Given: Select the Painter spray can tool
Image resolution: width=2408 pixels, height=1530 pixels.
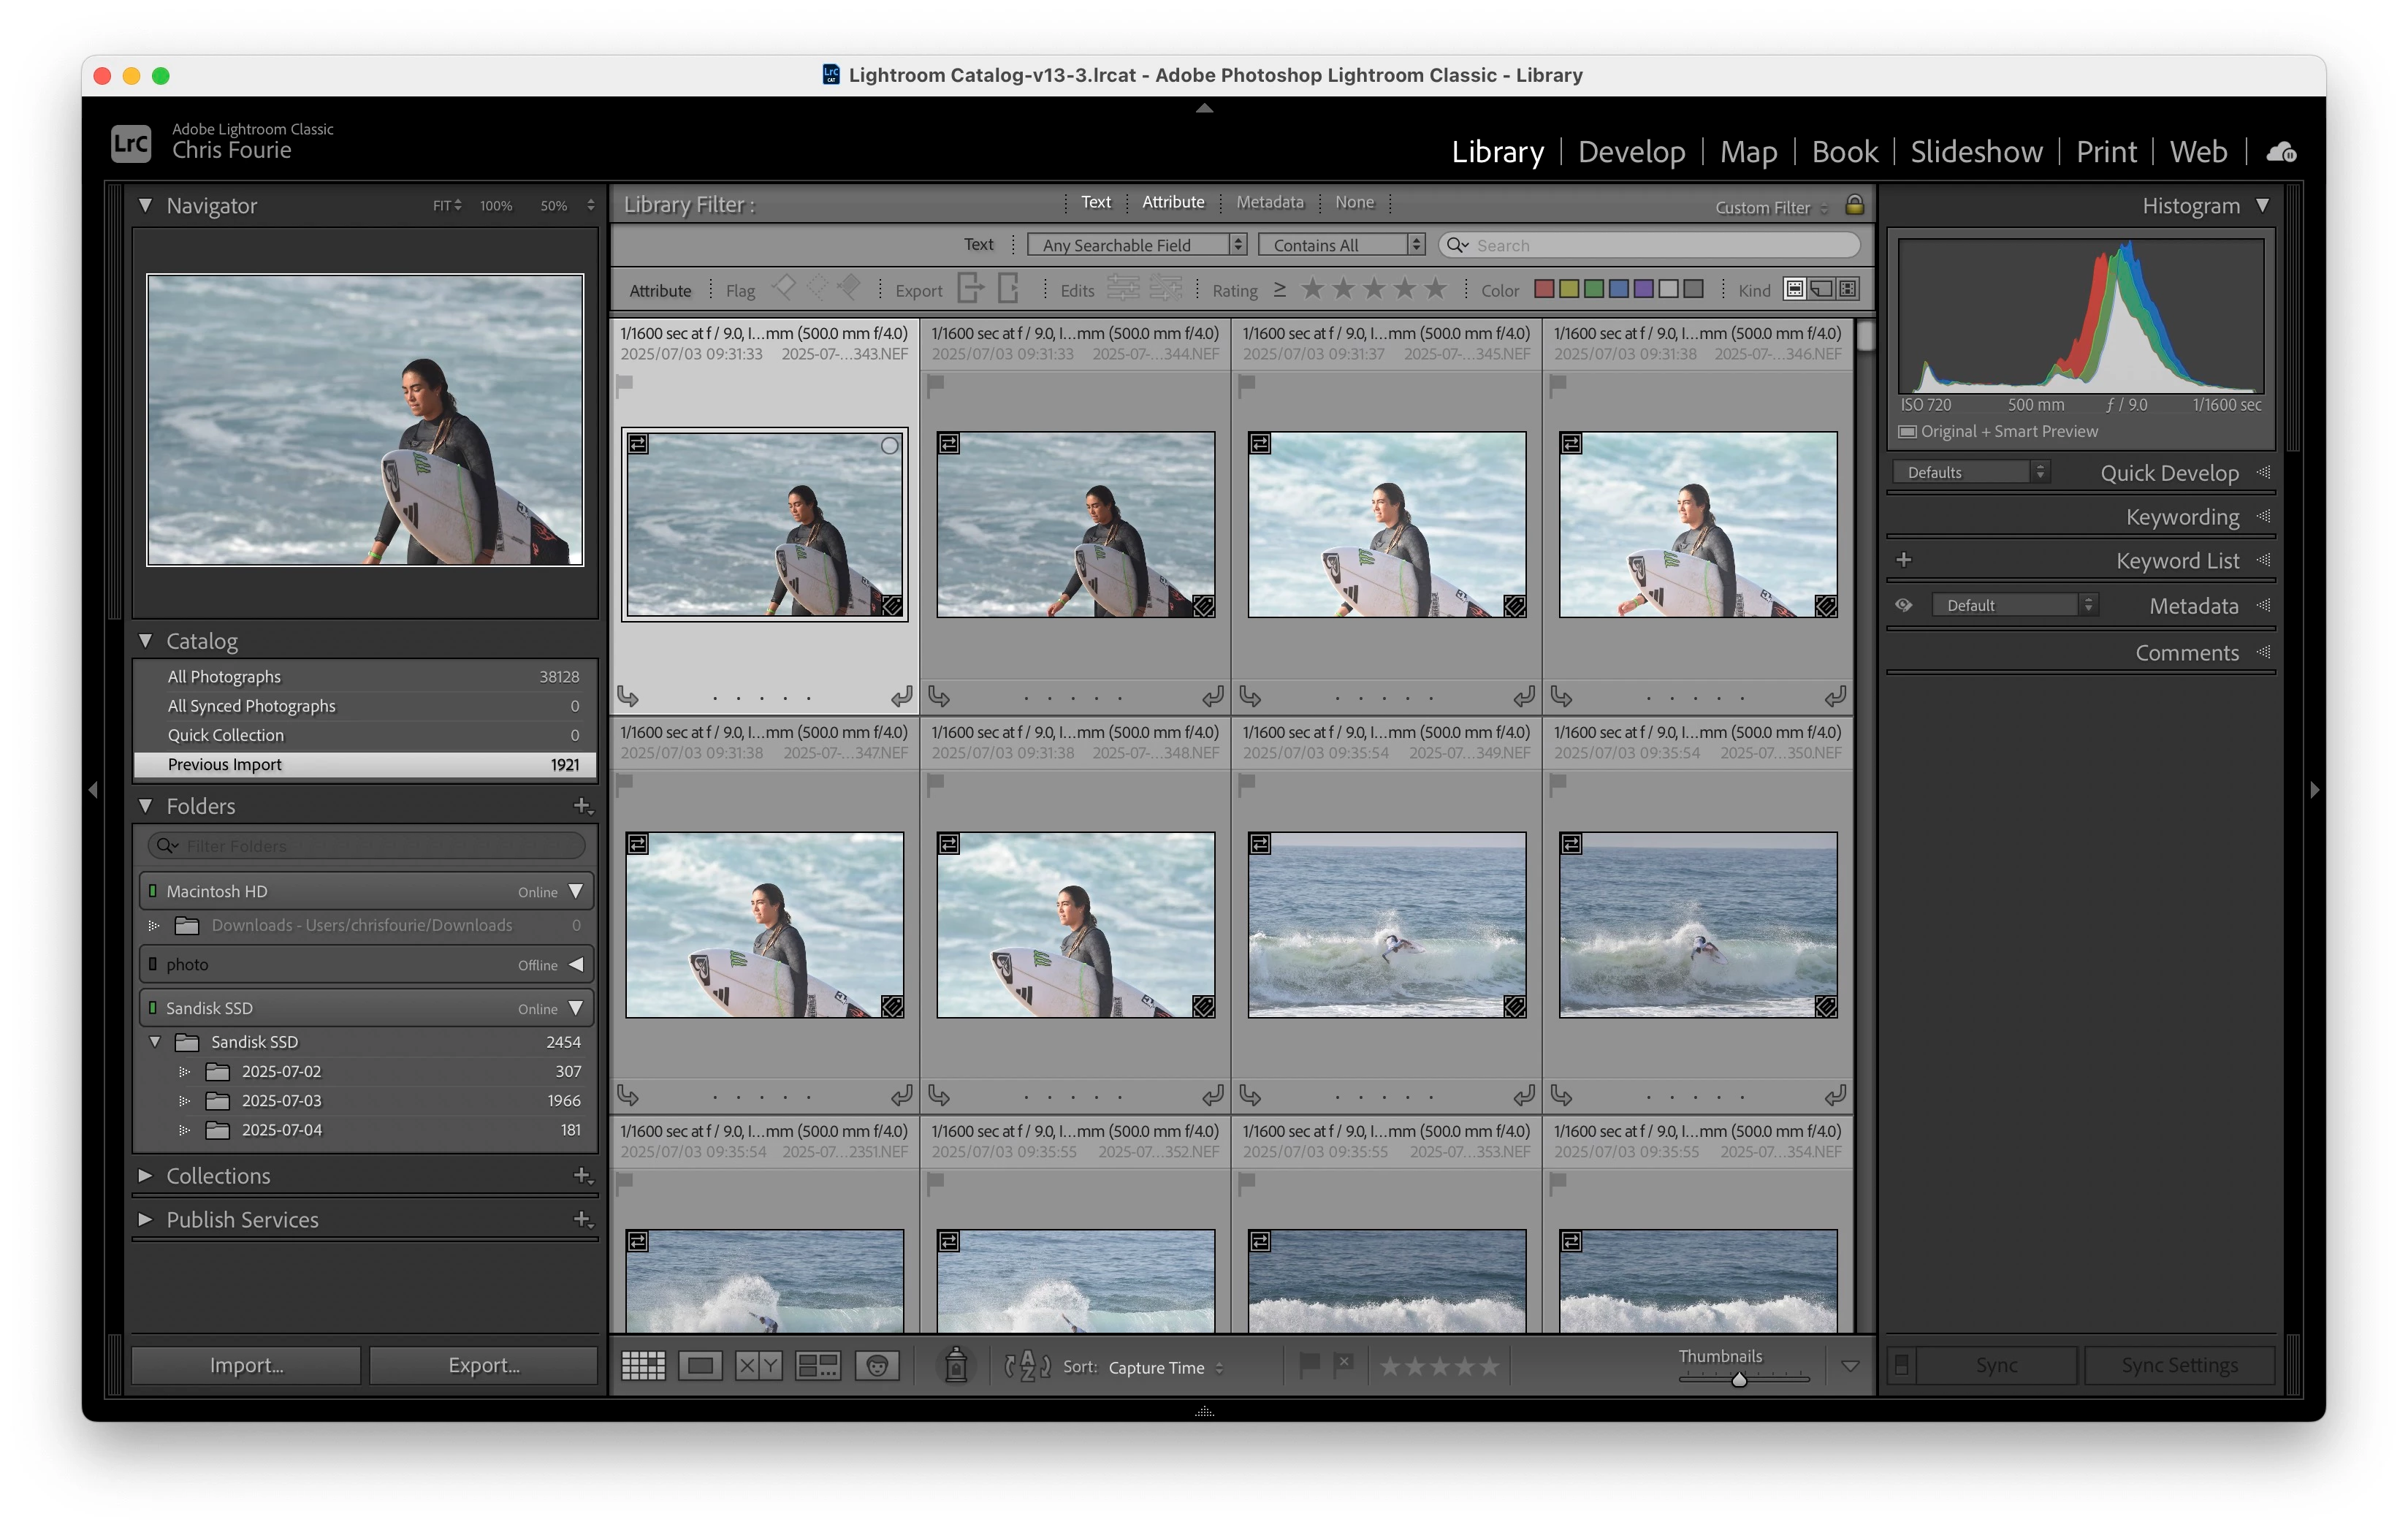Looking at the screenshot, I should coord(955,1365).
